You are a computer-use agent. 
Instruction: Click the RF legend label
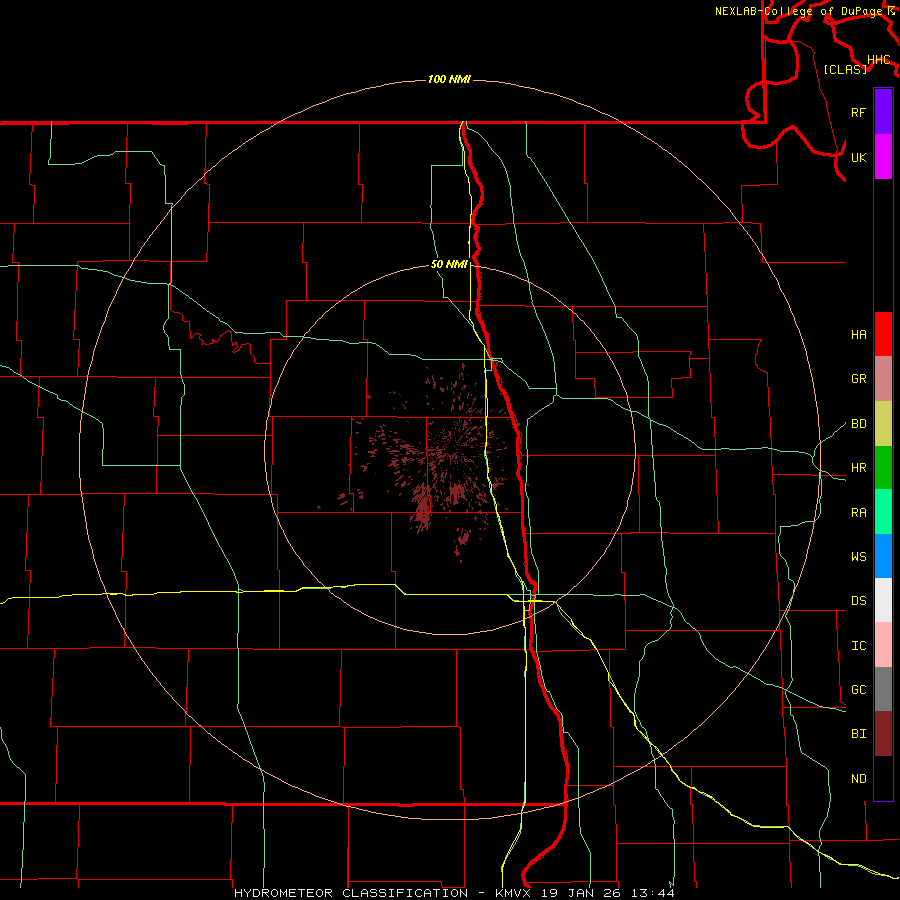(x=858, y=112)
